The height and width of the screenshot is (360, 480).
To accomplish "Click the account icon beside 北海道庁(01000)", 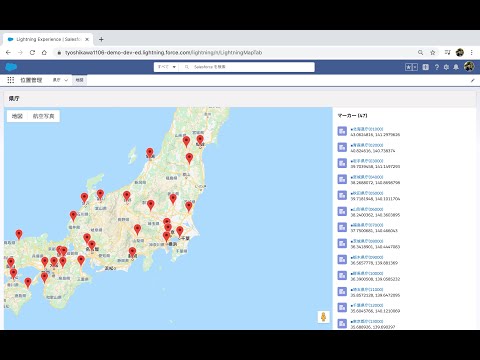I will pos(342,131).
